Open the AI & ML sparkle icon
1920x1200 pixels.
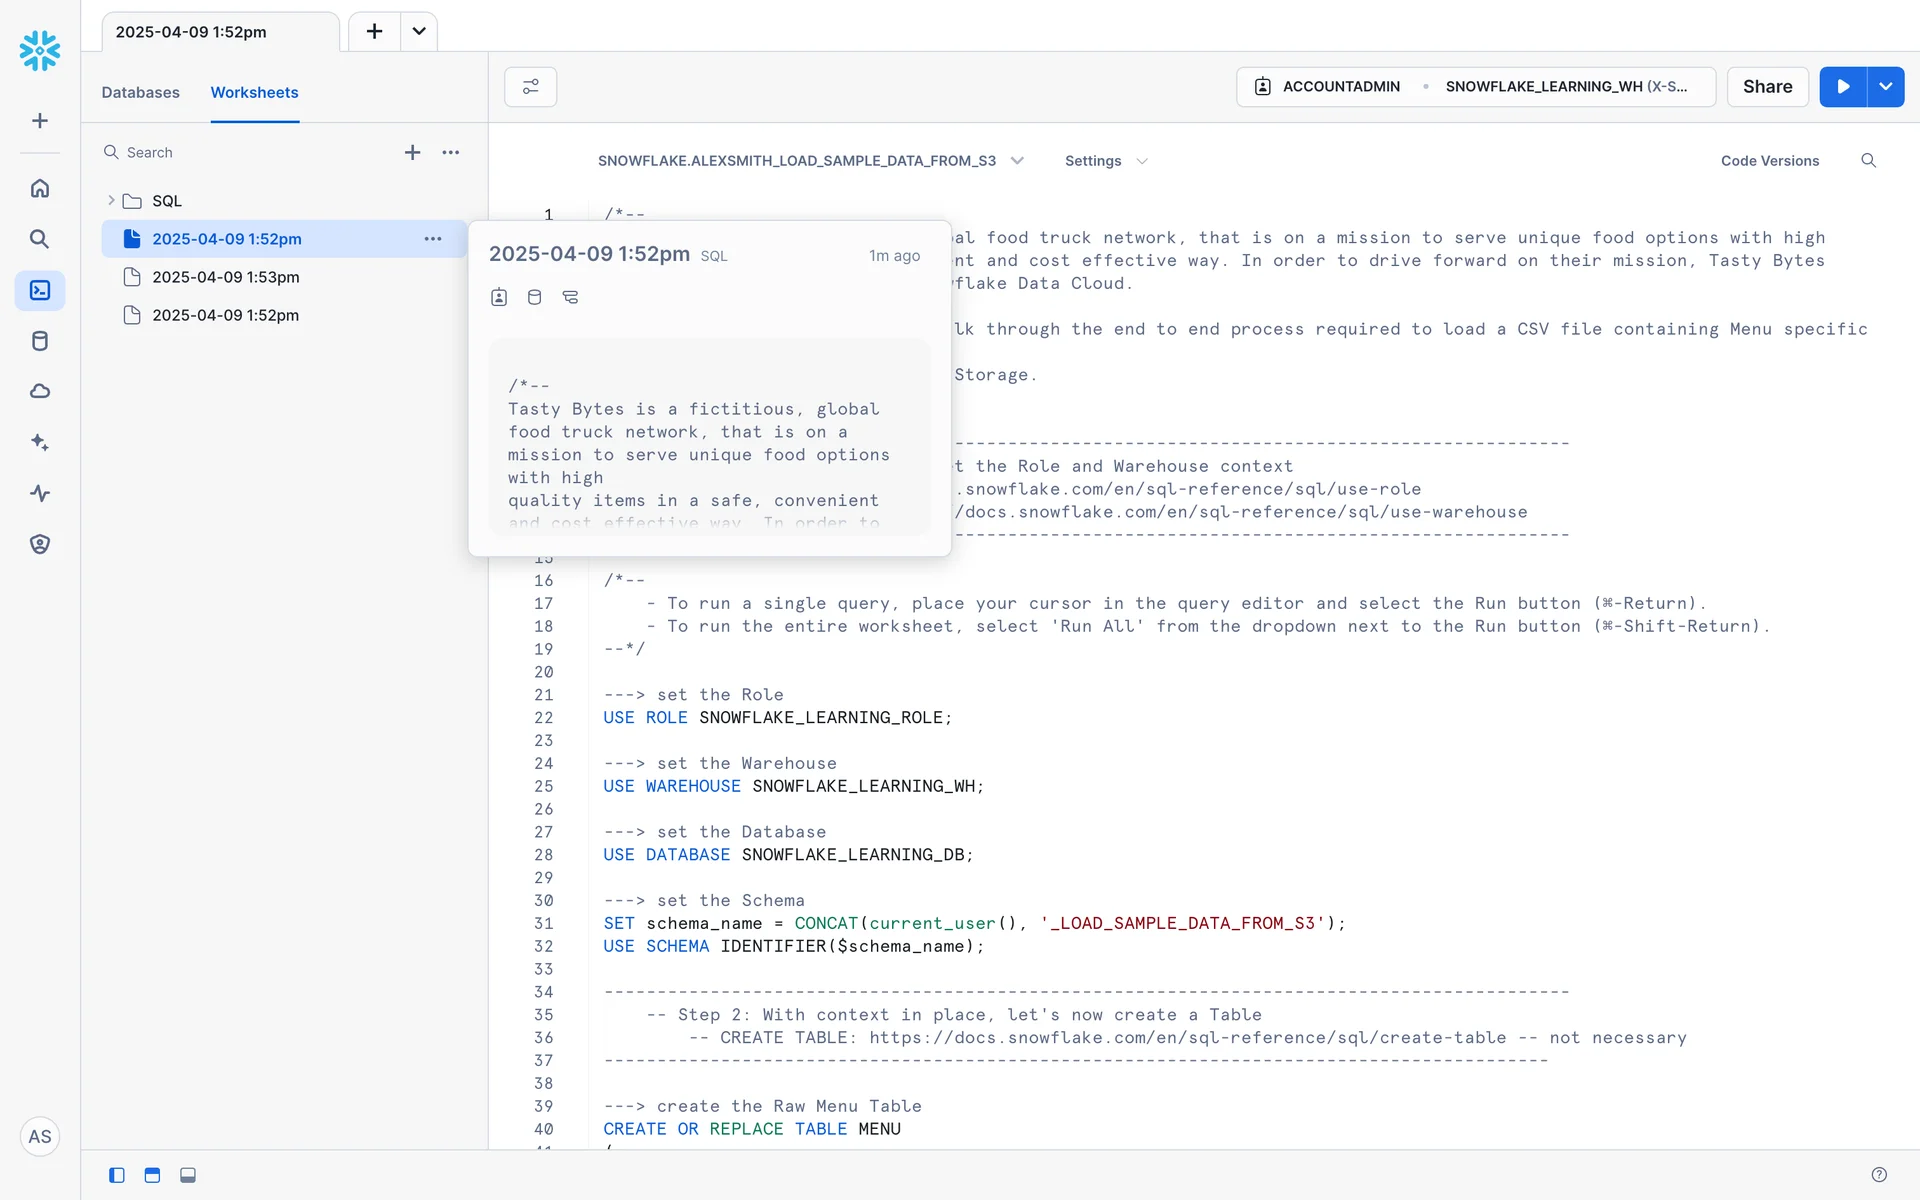(40, 442)
